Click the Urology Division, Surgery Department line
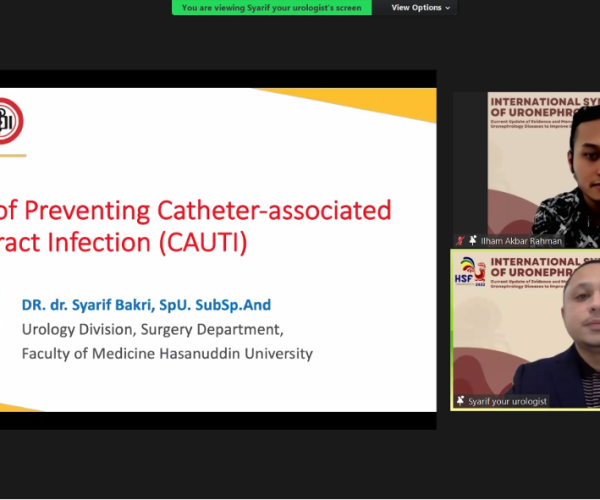 (153, 329)
